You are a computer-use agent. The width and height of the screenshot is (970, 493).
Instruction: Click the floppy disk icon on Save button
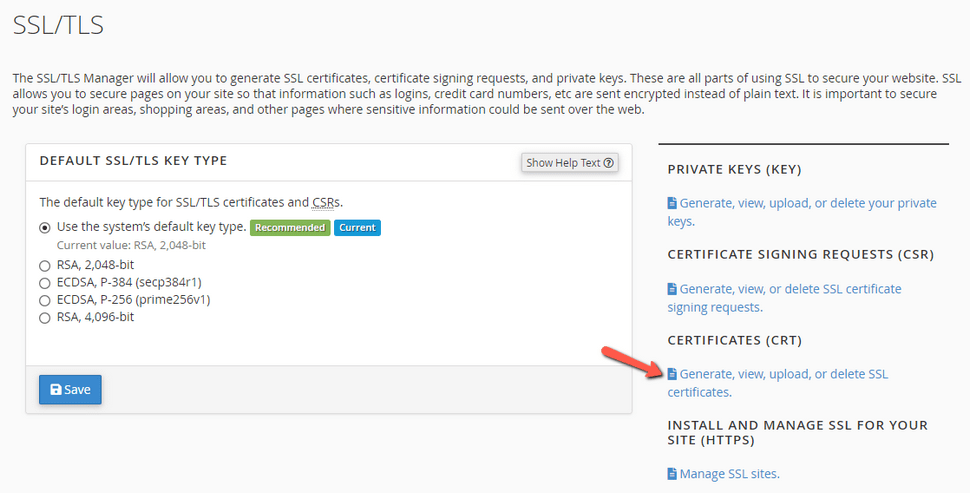point(56,390)
